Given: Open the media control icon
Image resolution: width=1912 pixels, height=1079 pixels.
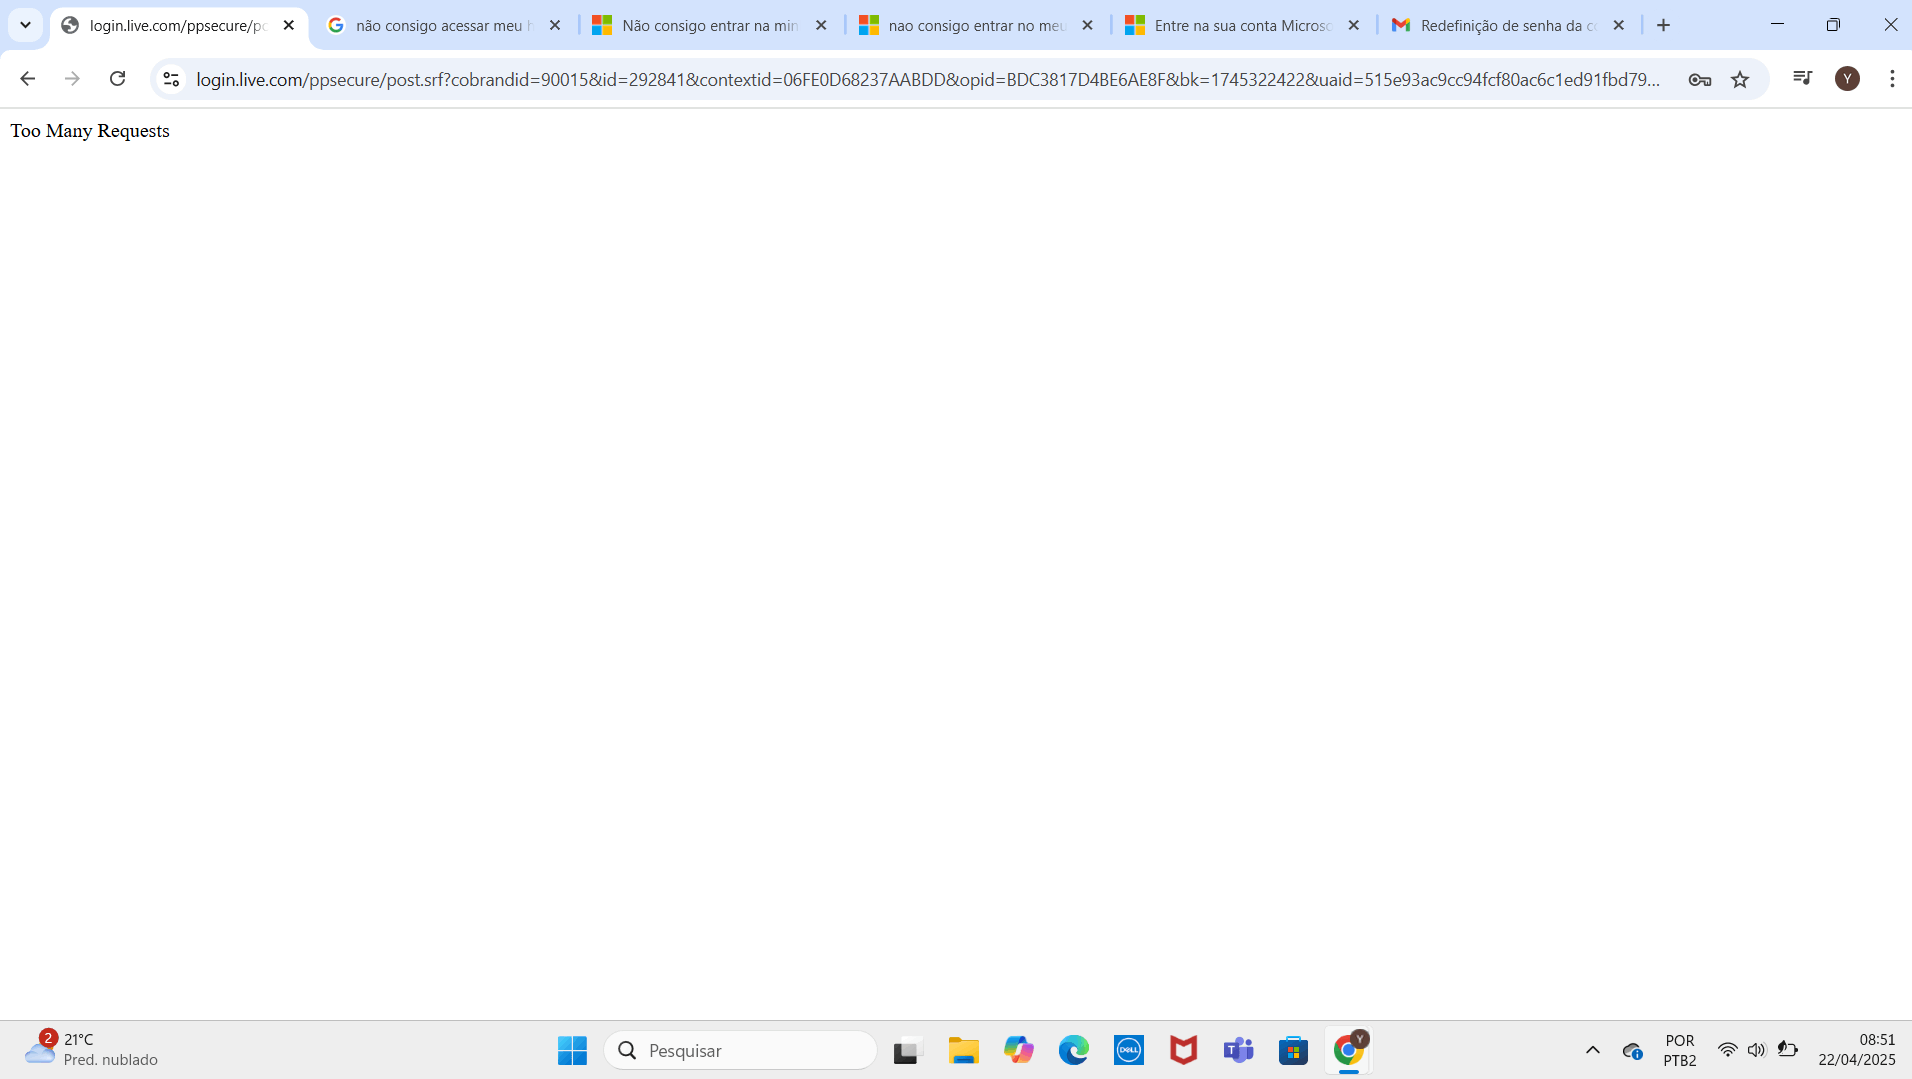Looking at the screenshot, I should click(1802, 78).
